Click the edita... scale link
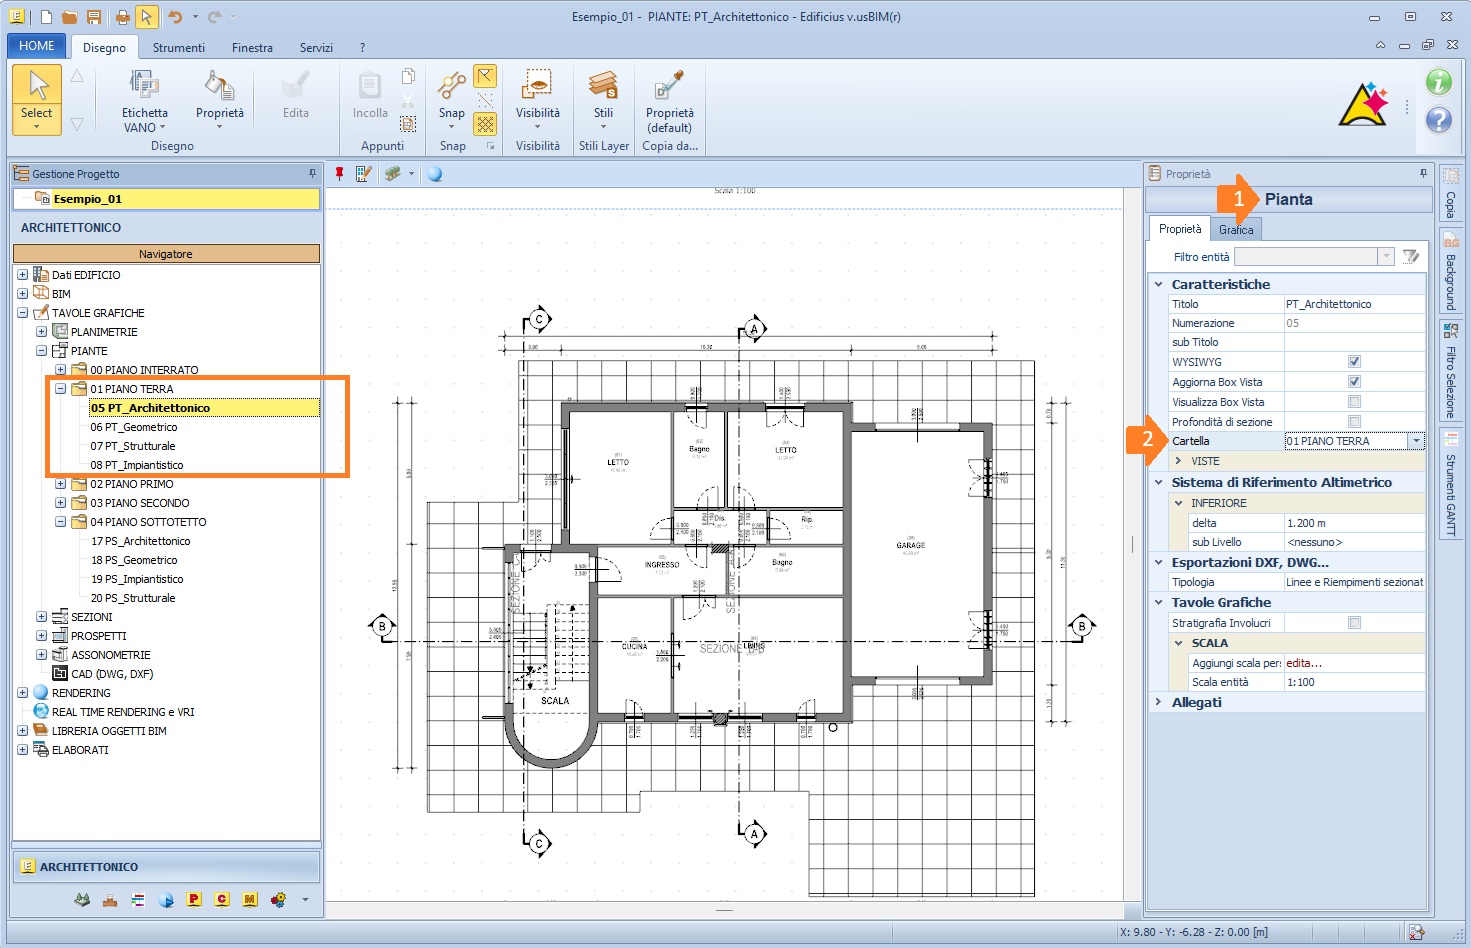This screenshot has width=1471, height=948. (1304, 663)
